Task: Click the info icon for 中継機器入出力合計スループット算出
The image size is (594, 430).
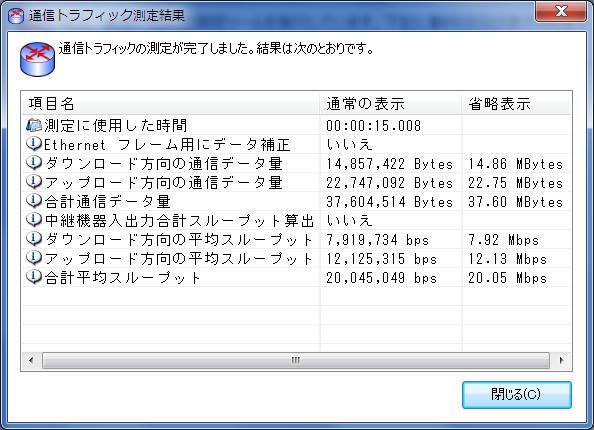Action: 34,220
